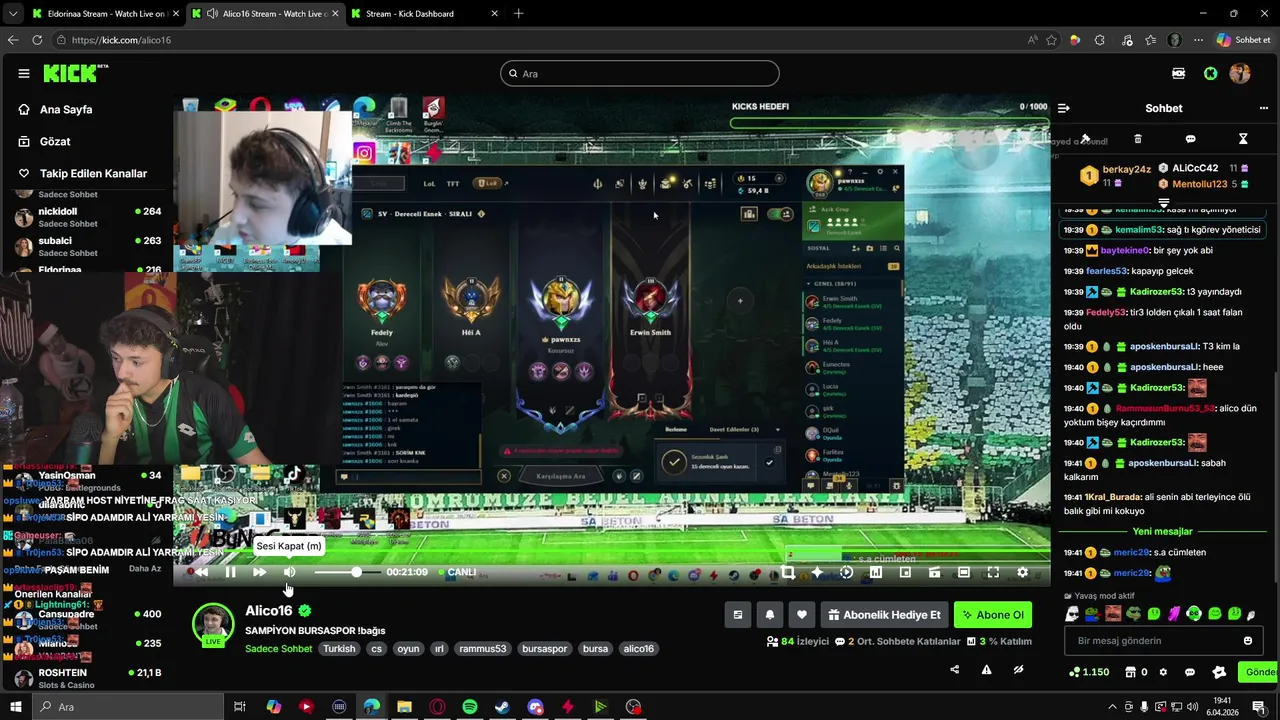The image size is (1280, 720).
Task: Click the speech bubble icon in chat header
Action: click(x=1190, y=139)
